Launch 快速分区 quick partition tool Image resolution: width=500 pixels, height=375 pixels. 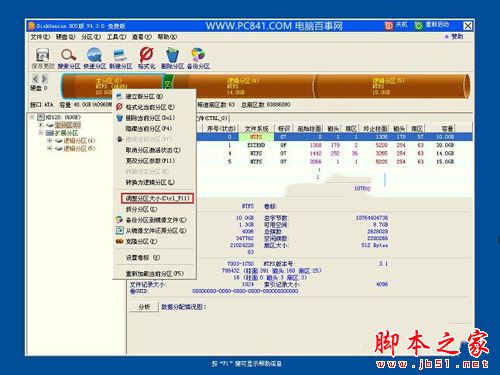(95, 55)
